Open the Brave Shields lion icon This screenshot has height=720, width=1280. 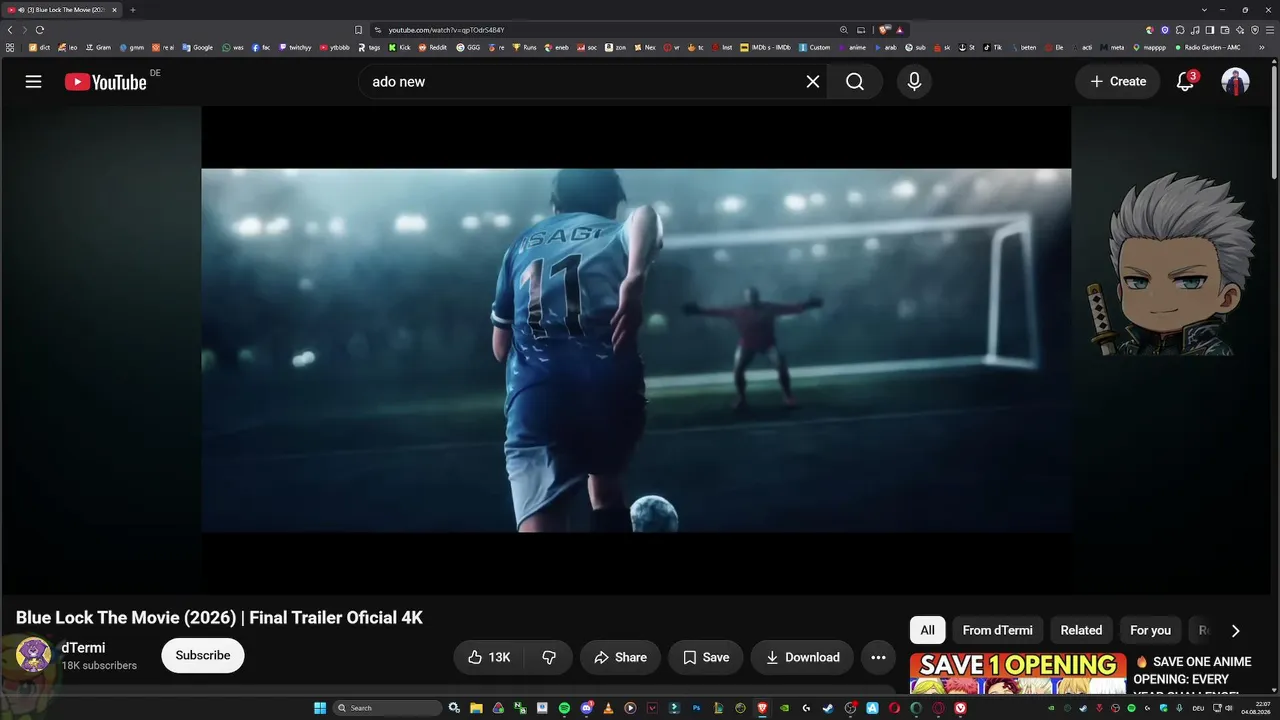[x=884, y=30]
